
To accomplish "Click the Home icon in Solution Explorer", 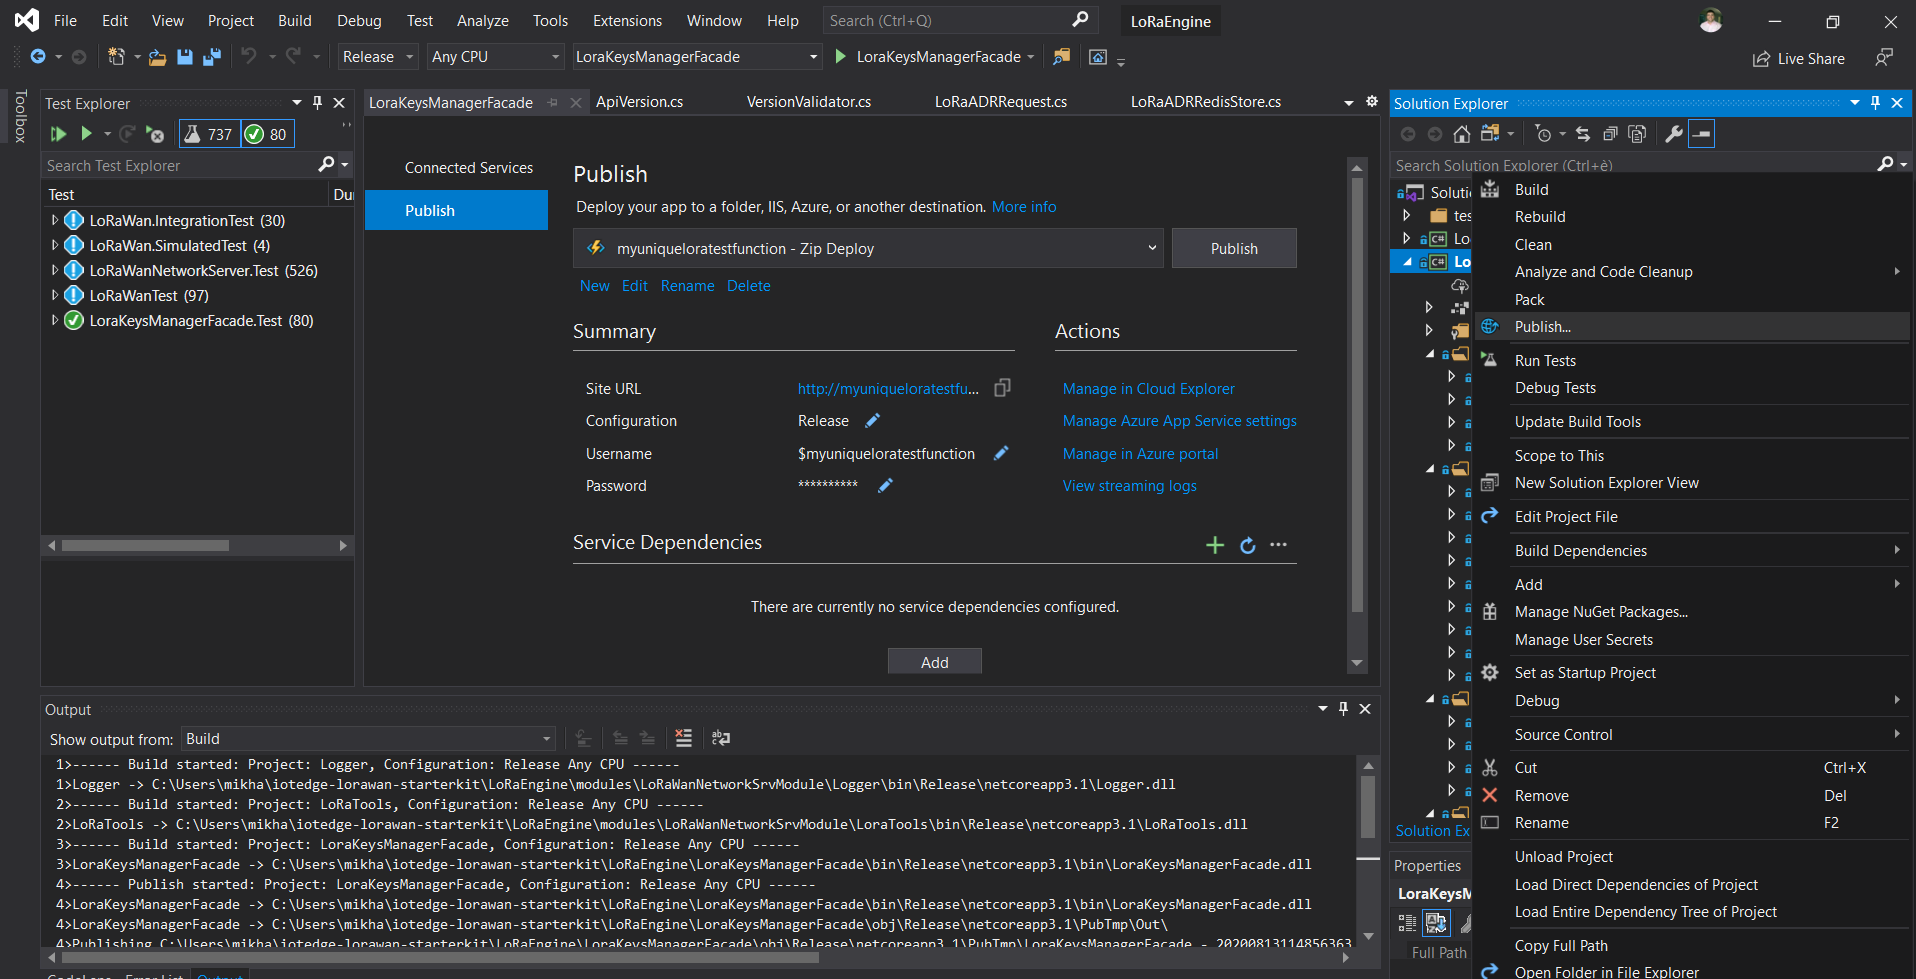I will [x=1461, y=134].
